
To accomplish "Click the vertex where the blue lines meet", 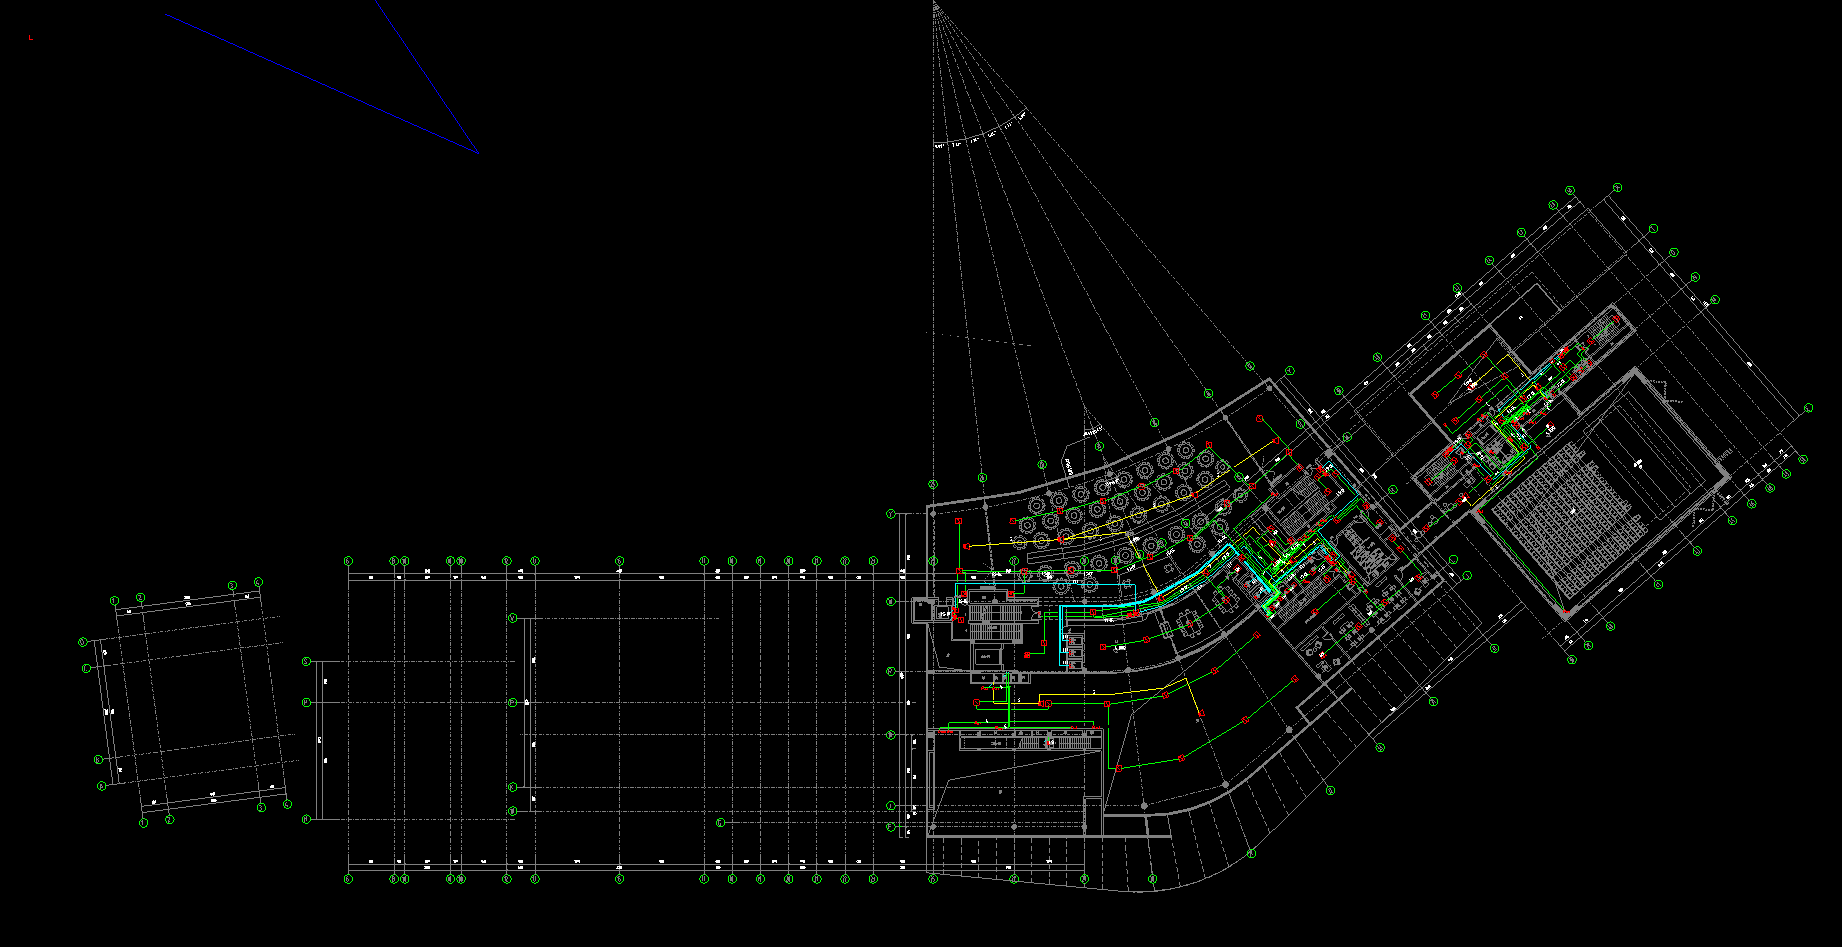I will tap(478, 153).
